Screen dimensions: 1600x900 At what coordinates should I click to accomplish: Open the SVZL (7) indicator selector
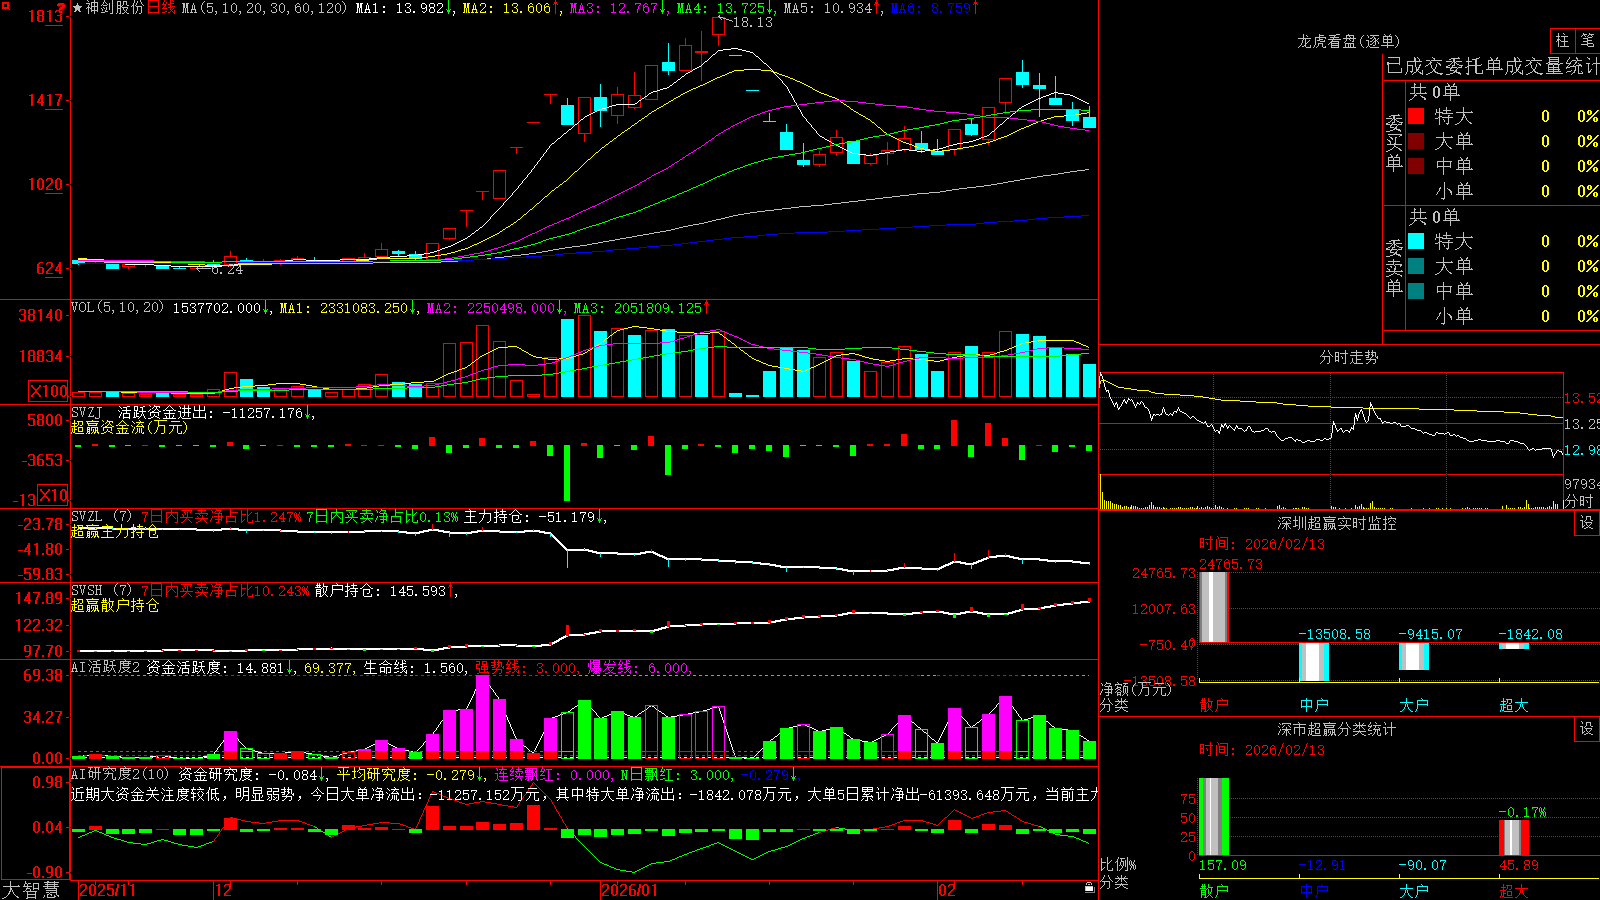click(101, 517)
